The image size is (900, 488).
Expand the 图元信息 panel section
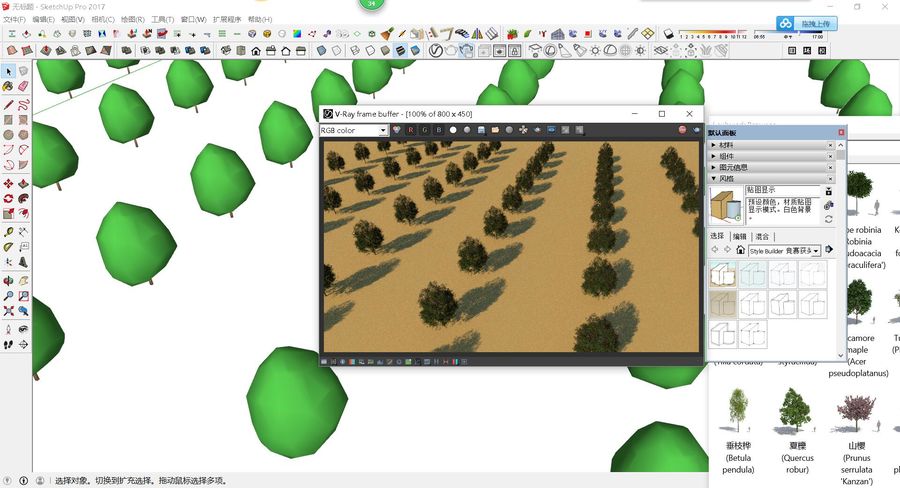click(773, 167)
